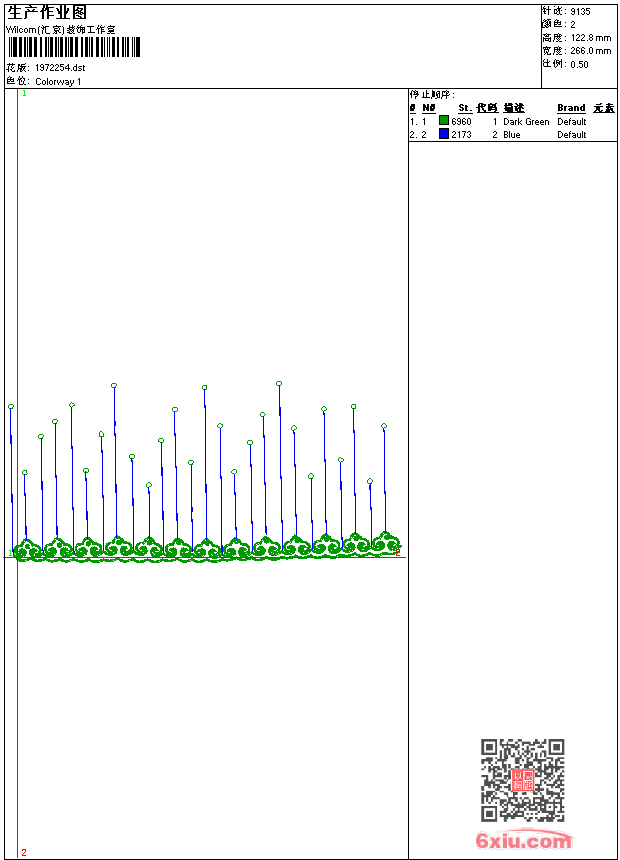Click the embroidery design preview of cloud motifs

[x=206, y=473]
